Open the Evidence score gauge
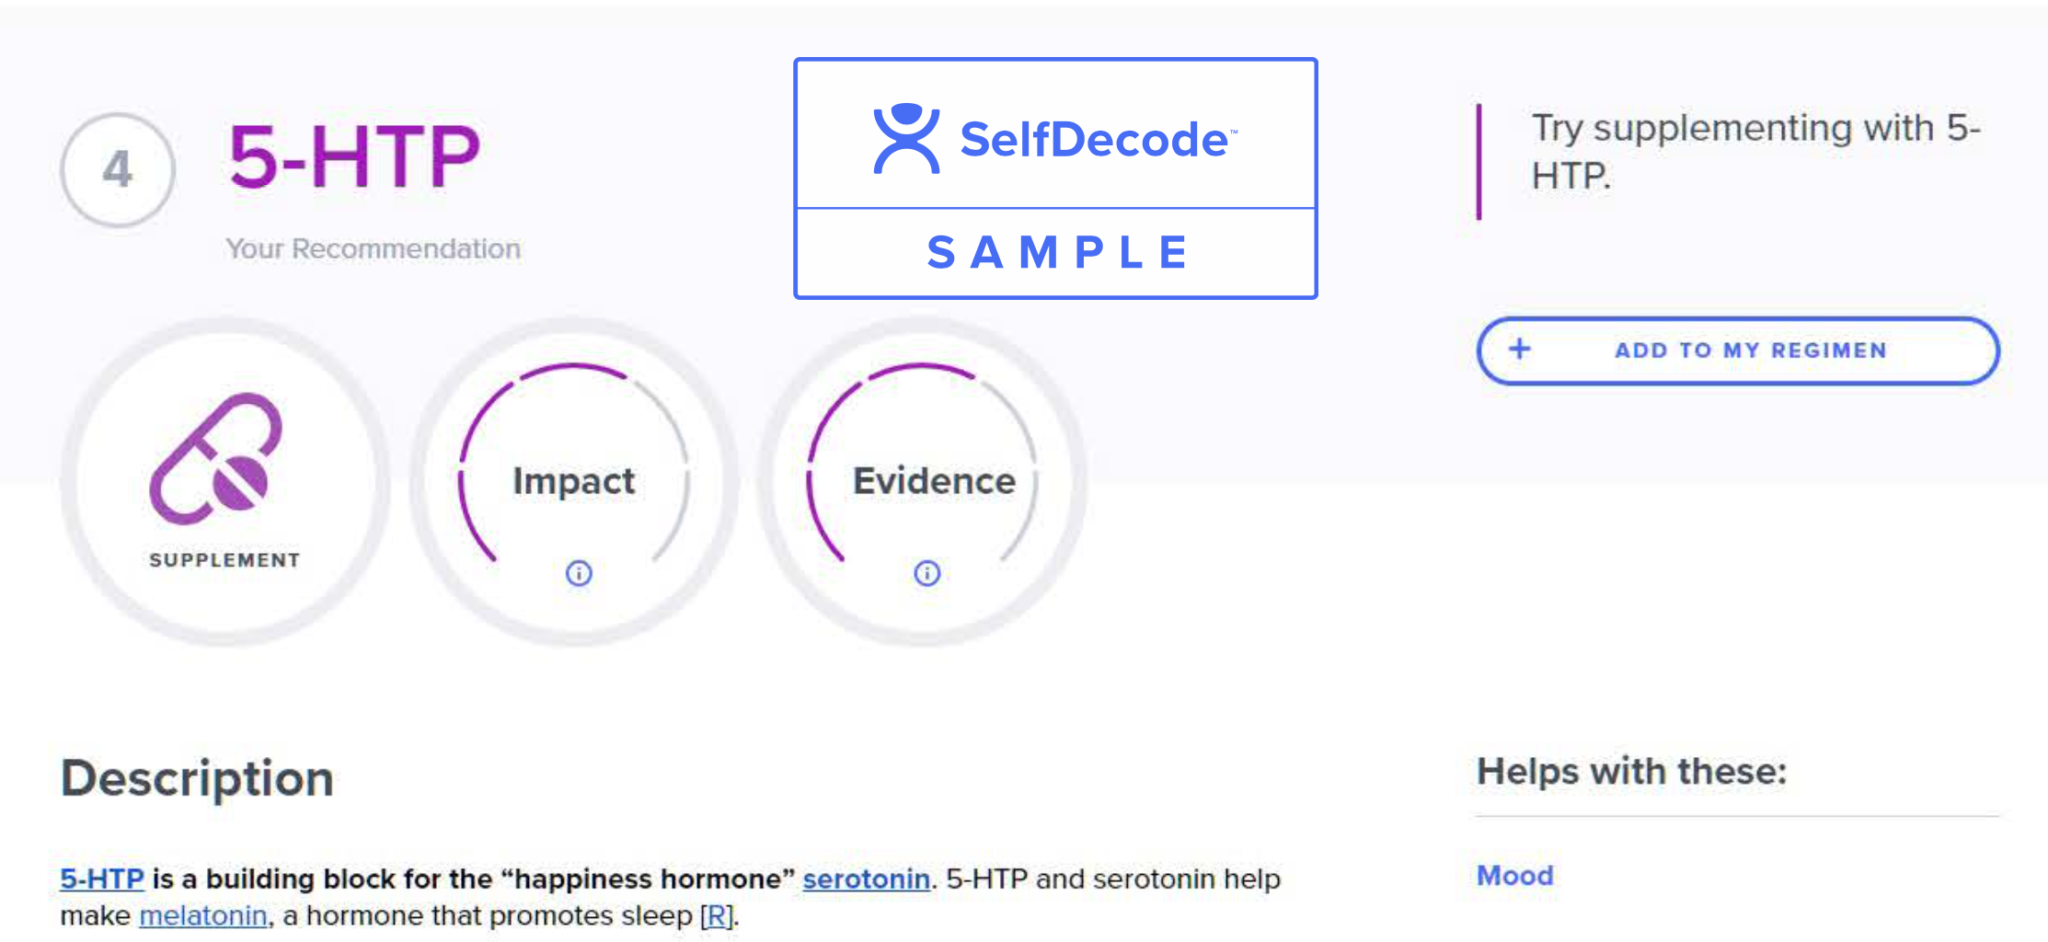2048x942 pixels. [x=931, y=480]
